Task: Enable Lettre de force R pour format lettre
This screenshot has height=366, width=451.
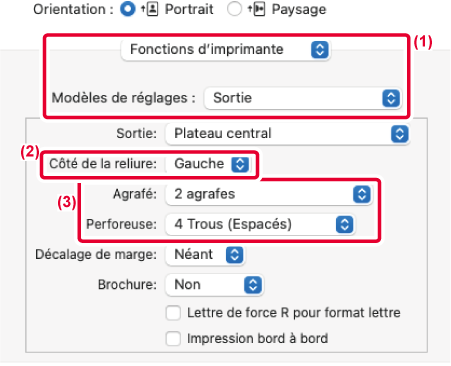Action: click(x=174, y=313)
